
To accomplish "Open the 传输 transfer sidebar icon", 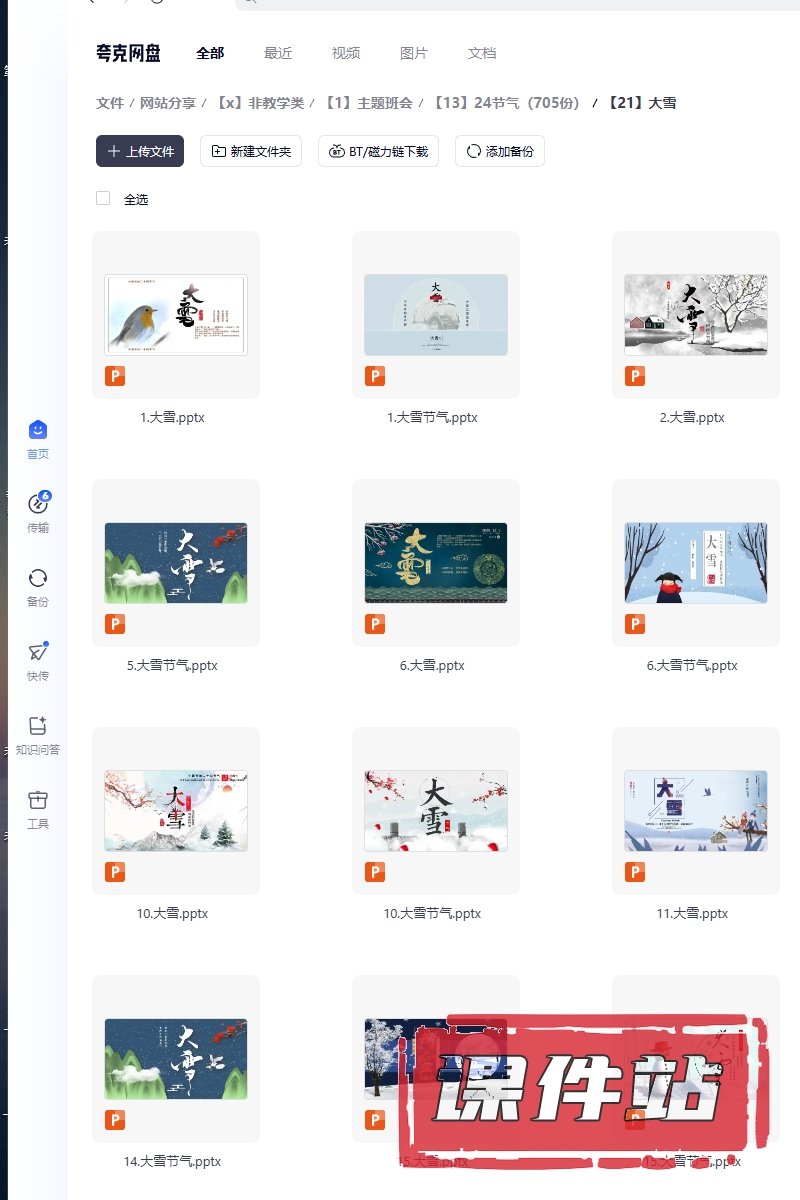I will pos(38,504).
